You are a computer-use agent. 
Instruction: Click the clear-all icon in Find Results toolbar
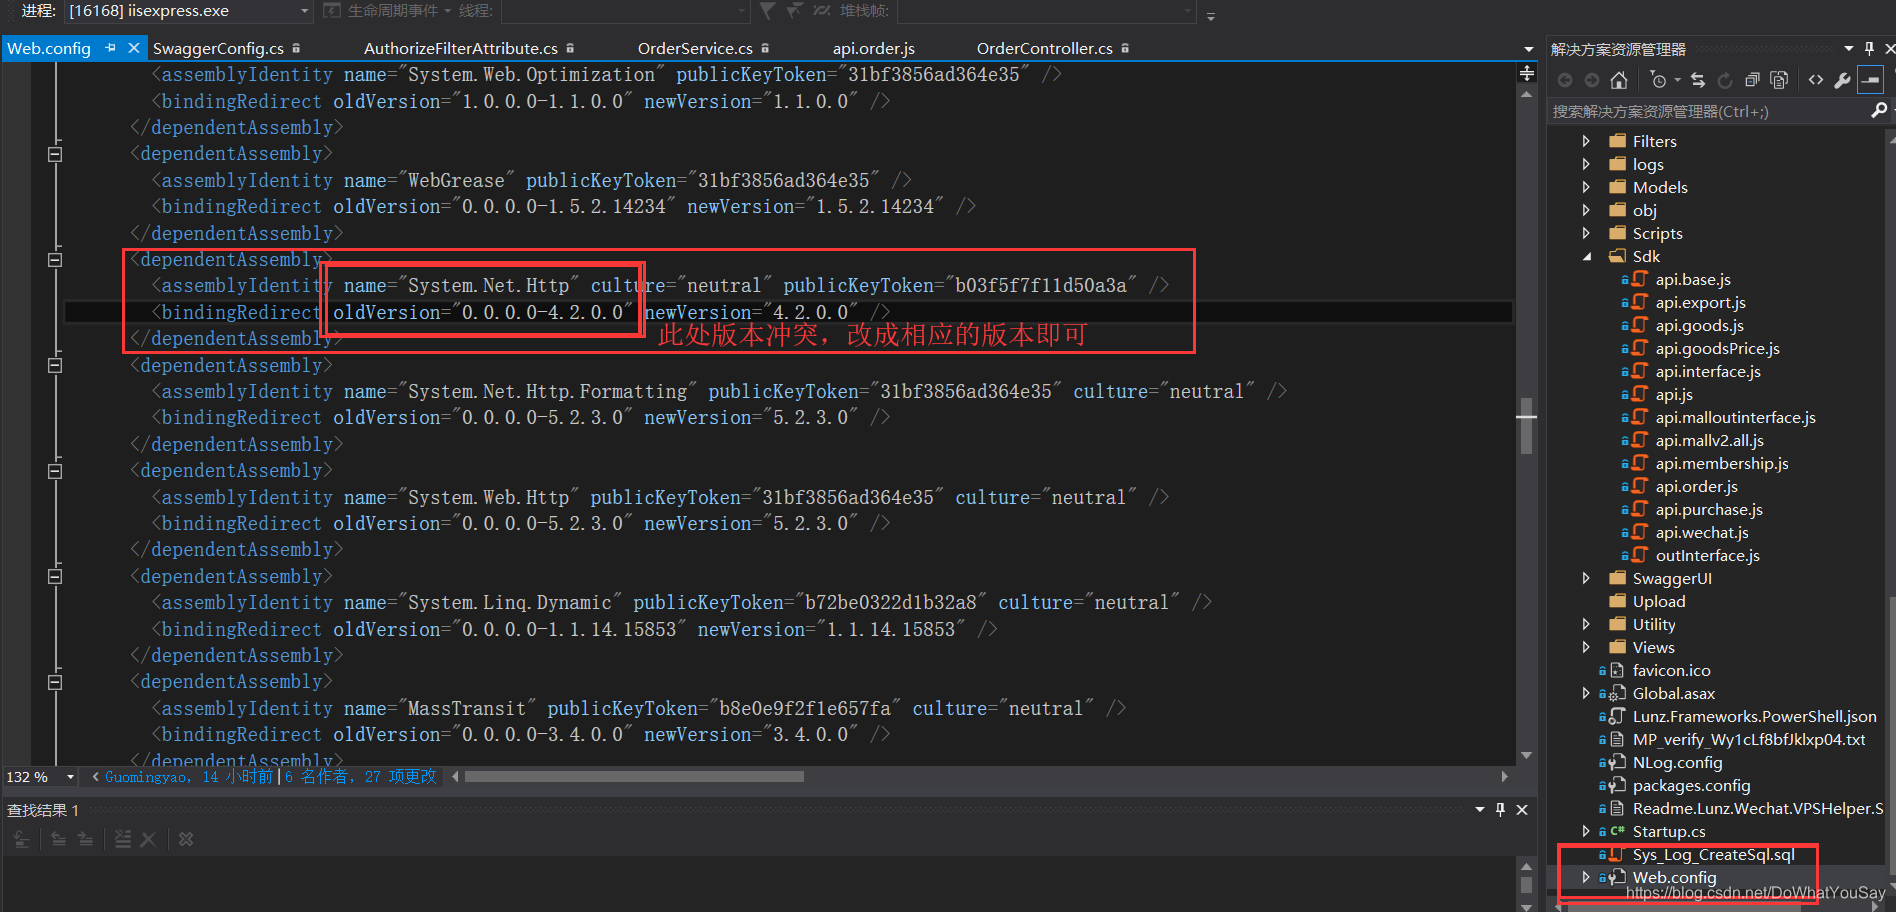(x=122, y=839)
